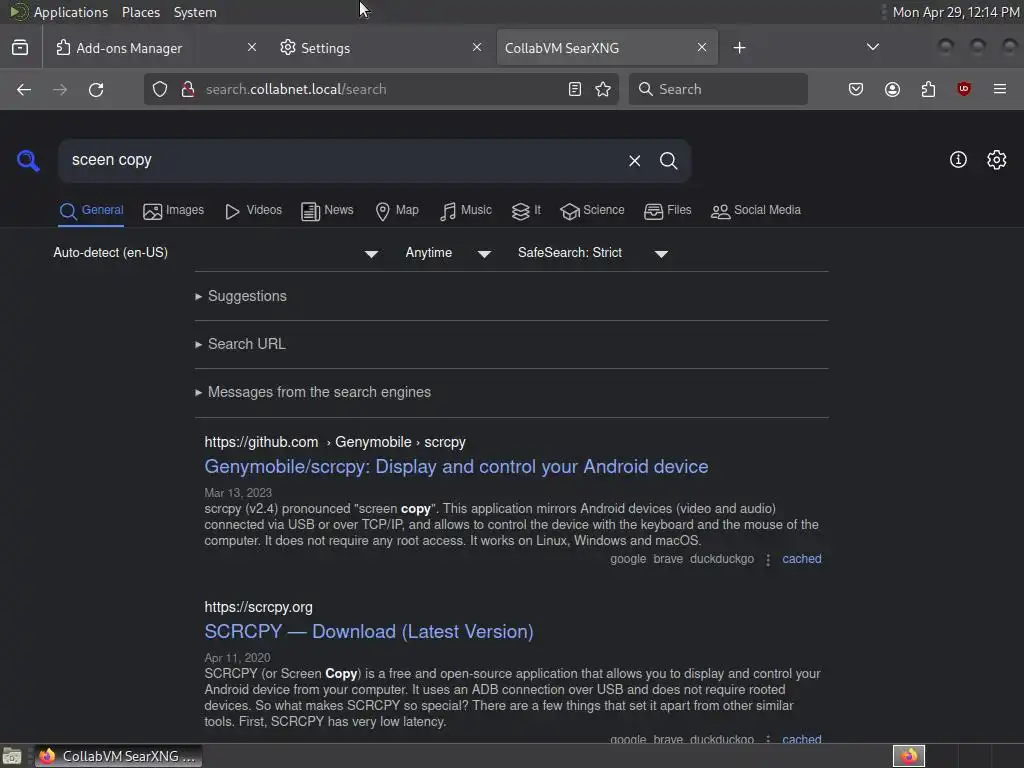Close the Settings tab

[x=477, y=47]
